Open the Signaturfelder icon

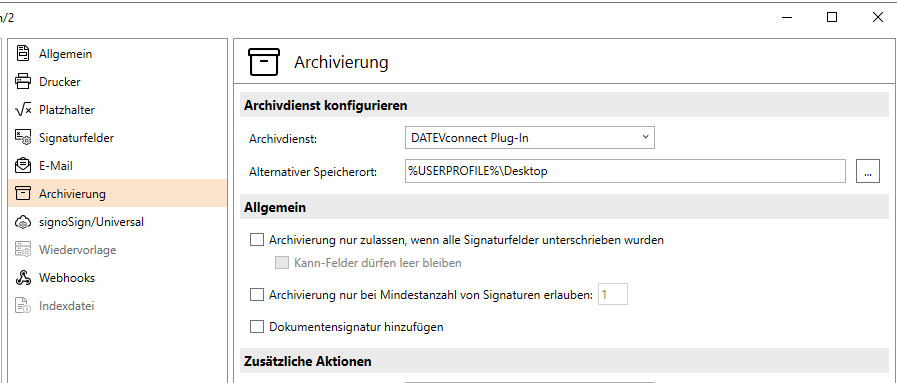click(x=23, y=138)
